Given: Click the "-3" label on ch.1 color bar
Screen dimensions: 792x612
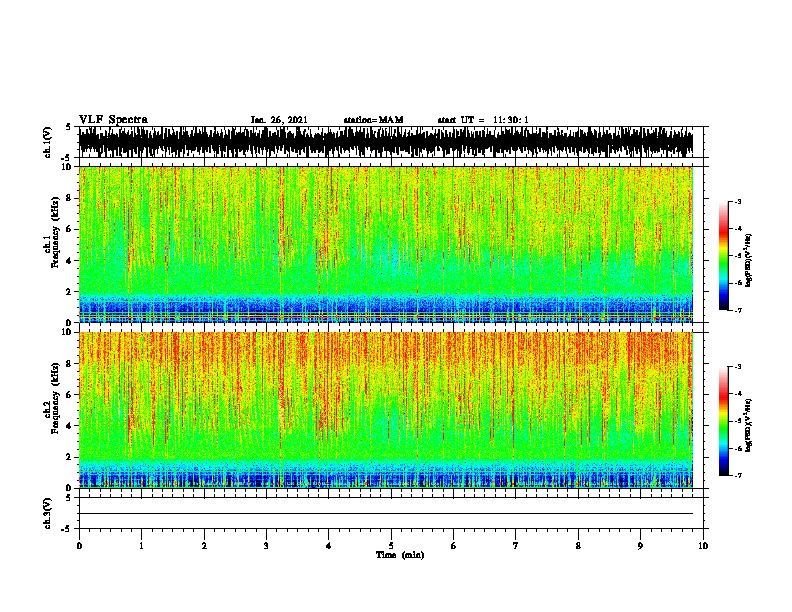Looking at the screenshot, I should pos(737,201).
